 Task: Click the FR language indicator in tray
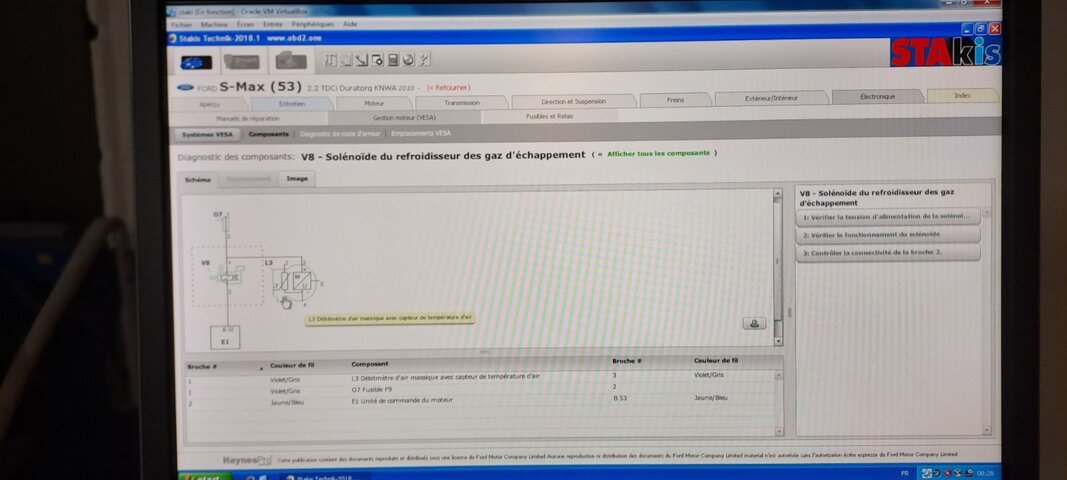[905, 473]
